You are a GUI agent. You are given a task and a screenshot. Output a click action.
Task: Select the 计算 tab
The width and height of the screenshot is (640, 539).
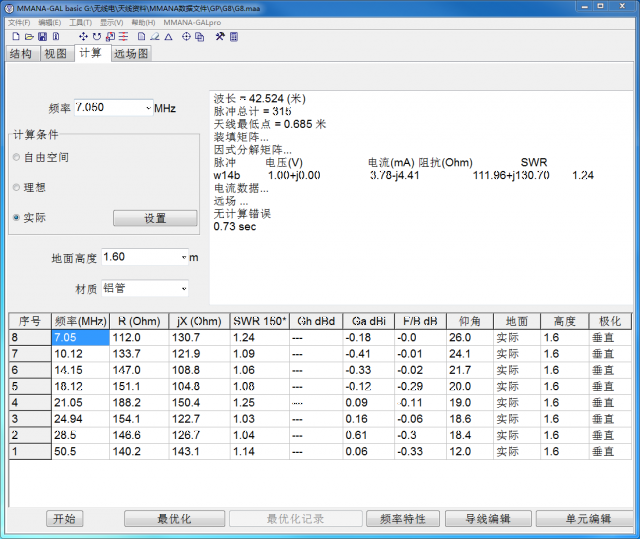(92, 53)
